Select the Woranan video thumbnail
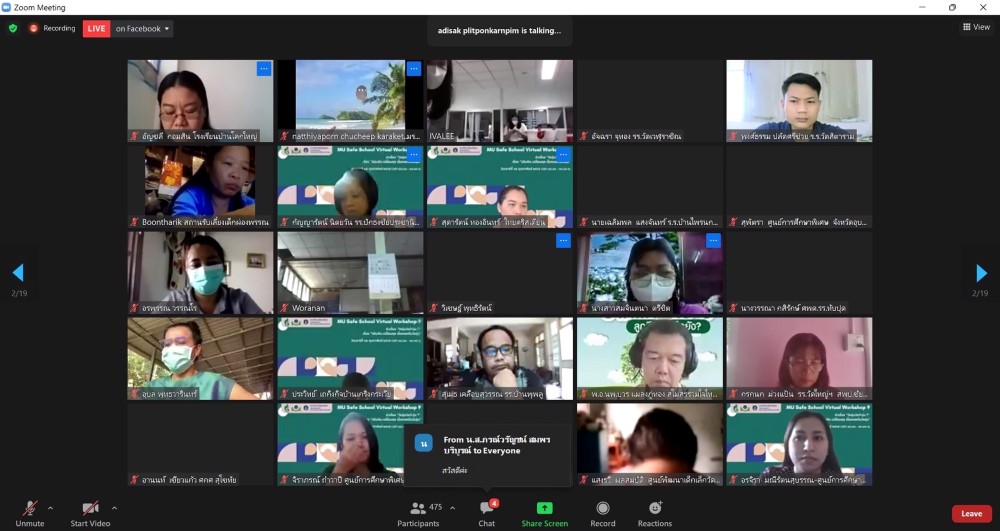This screenshot has width=1000, height=531. (350, 273)
